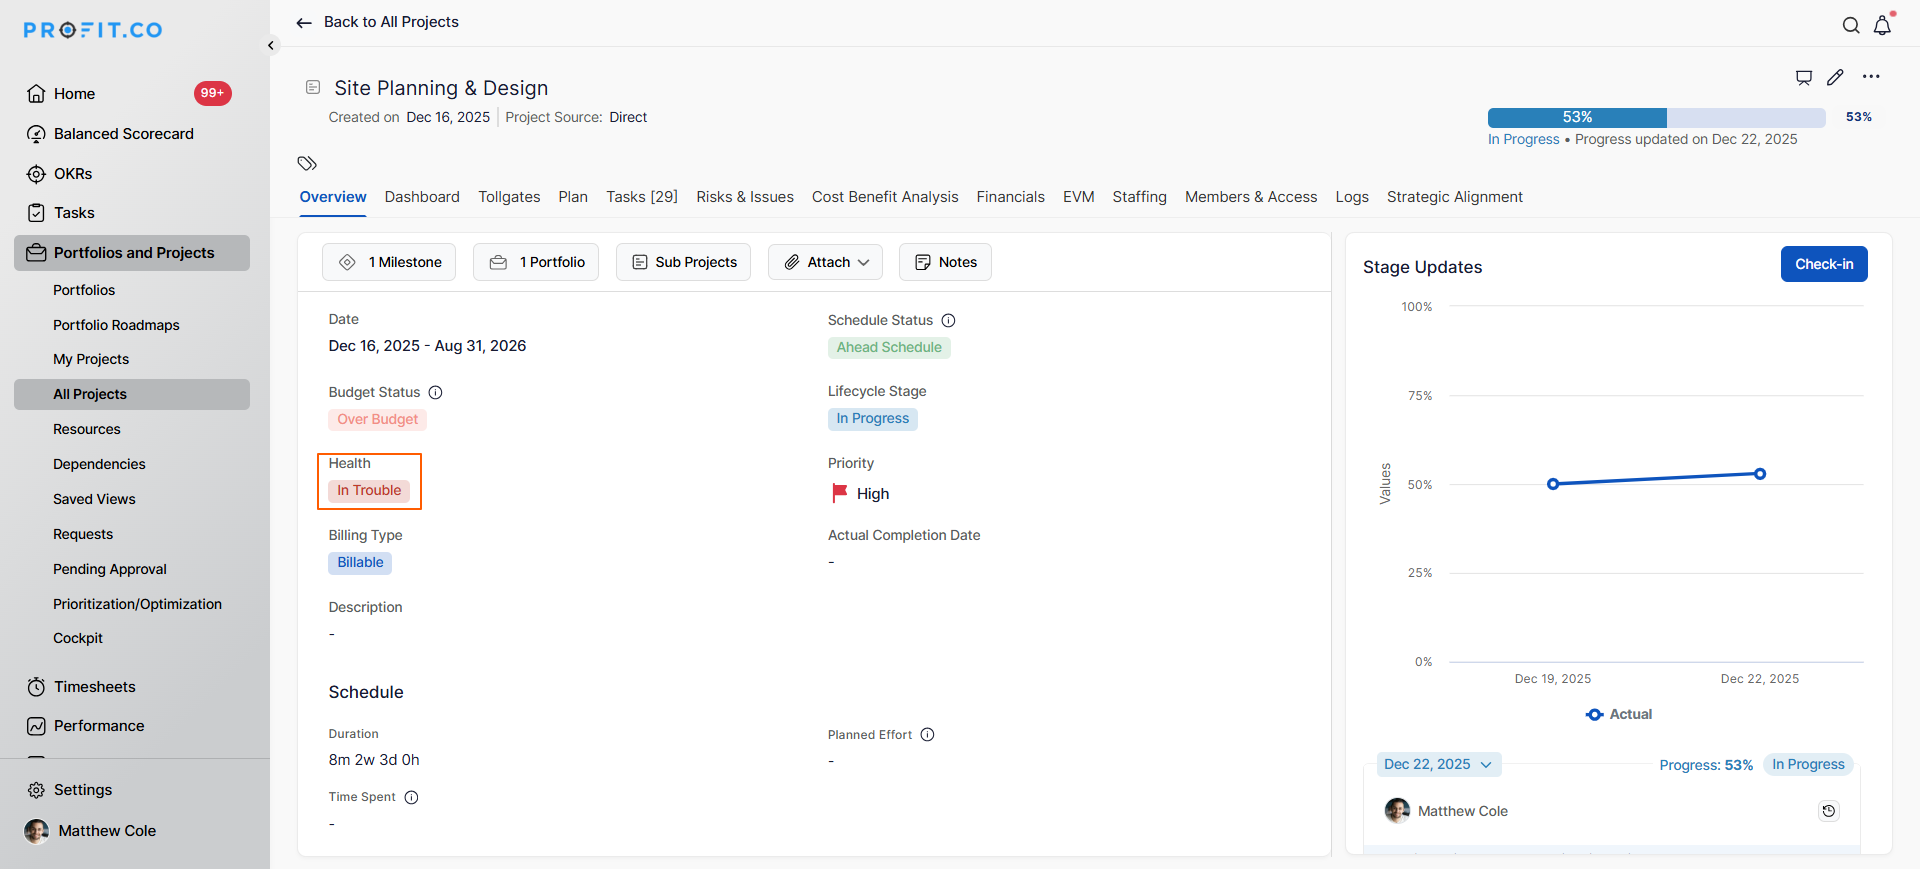Click the Dec 22 data point on chart
1920x869 pixels.
pyautogui.click(x=1760, y=474)
